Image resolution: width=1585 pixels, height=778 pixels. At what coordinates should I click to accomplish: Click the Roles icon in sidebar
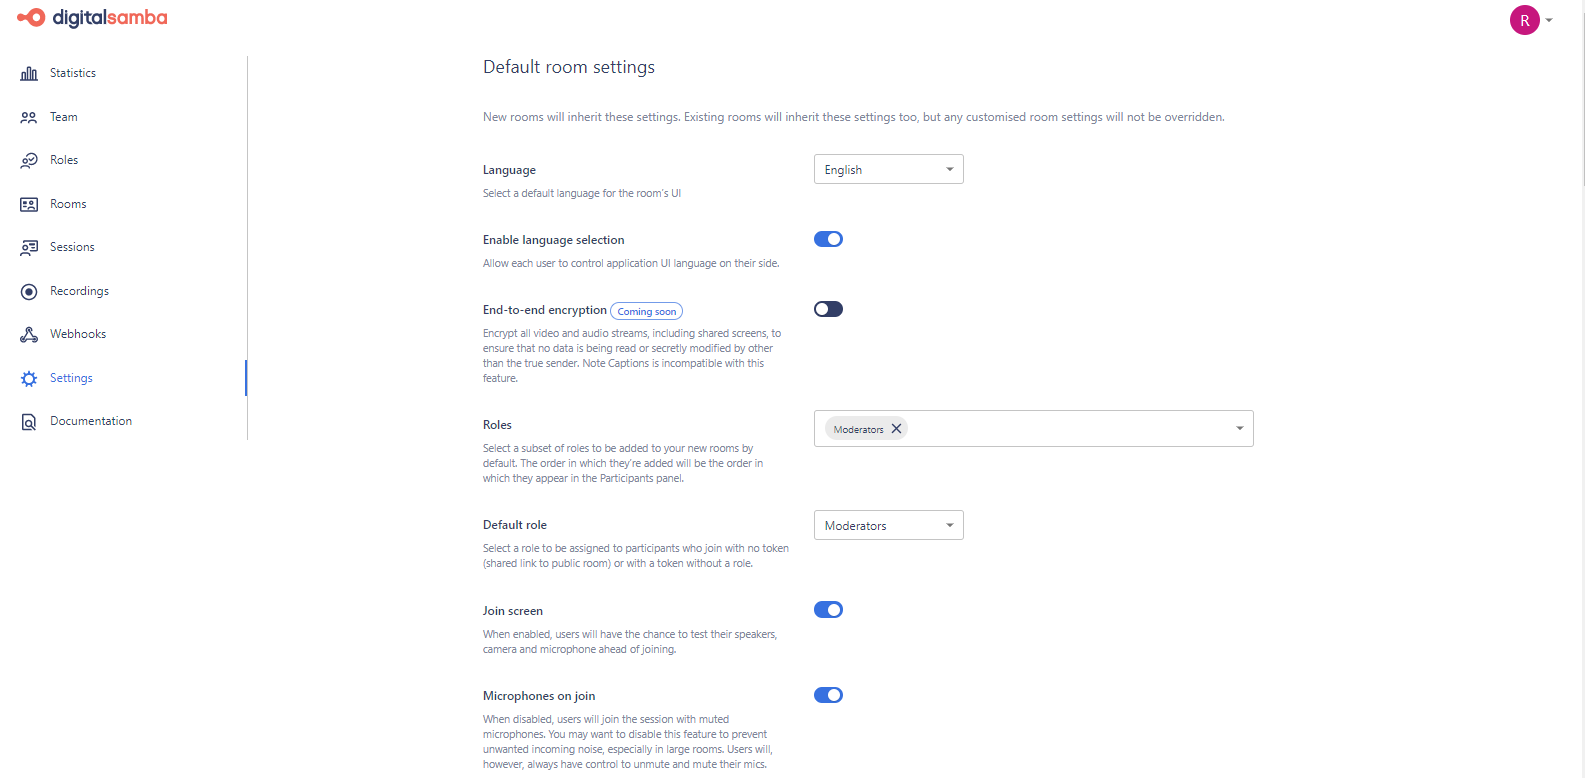[x=29, y=160]
